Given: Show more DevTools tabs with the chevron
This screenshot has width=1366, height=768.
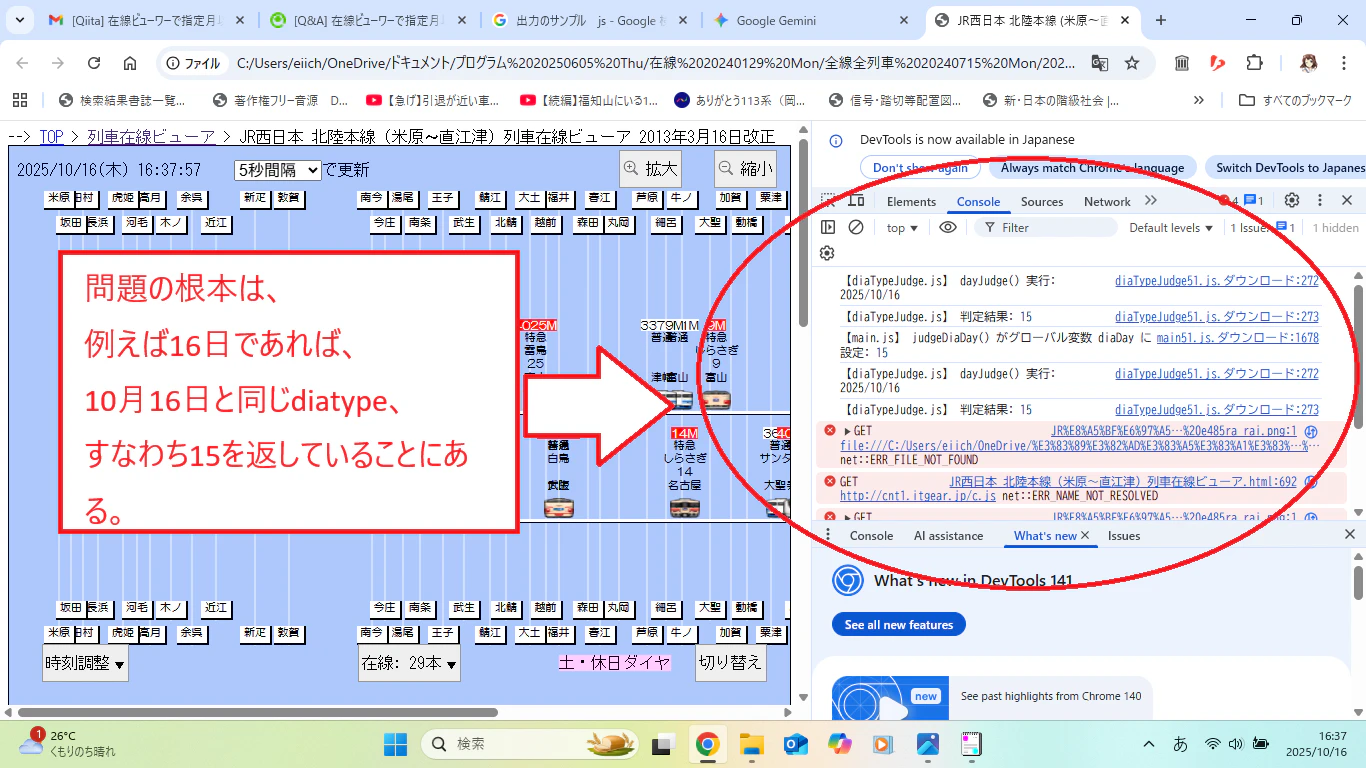Looking at the screenshot, I should click(x=1151, y=201).
